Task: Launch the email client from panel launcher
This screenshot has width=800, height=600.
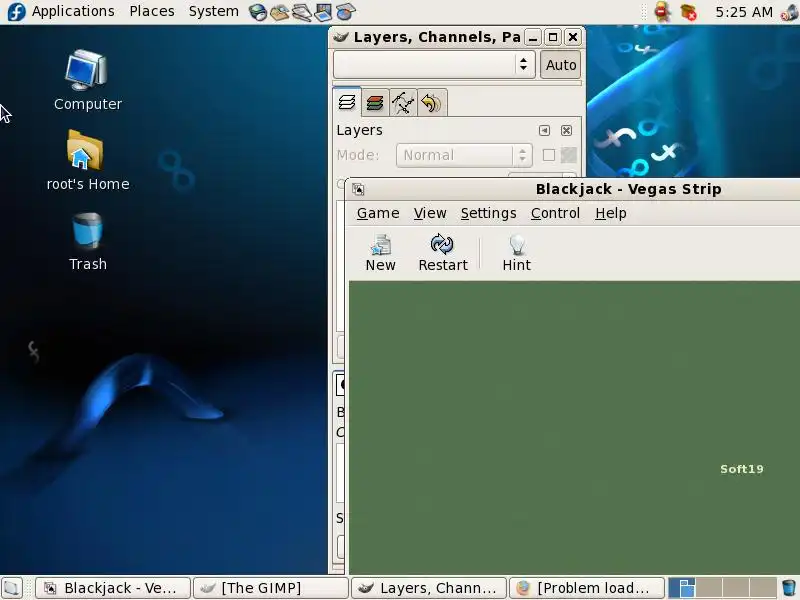Action: pyautogui.click(x=280, y=12)
